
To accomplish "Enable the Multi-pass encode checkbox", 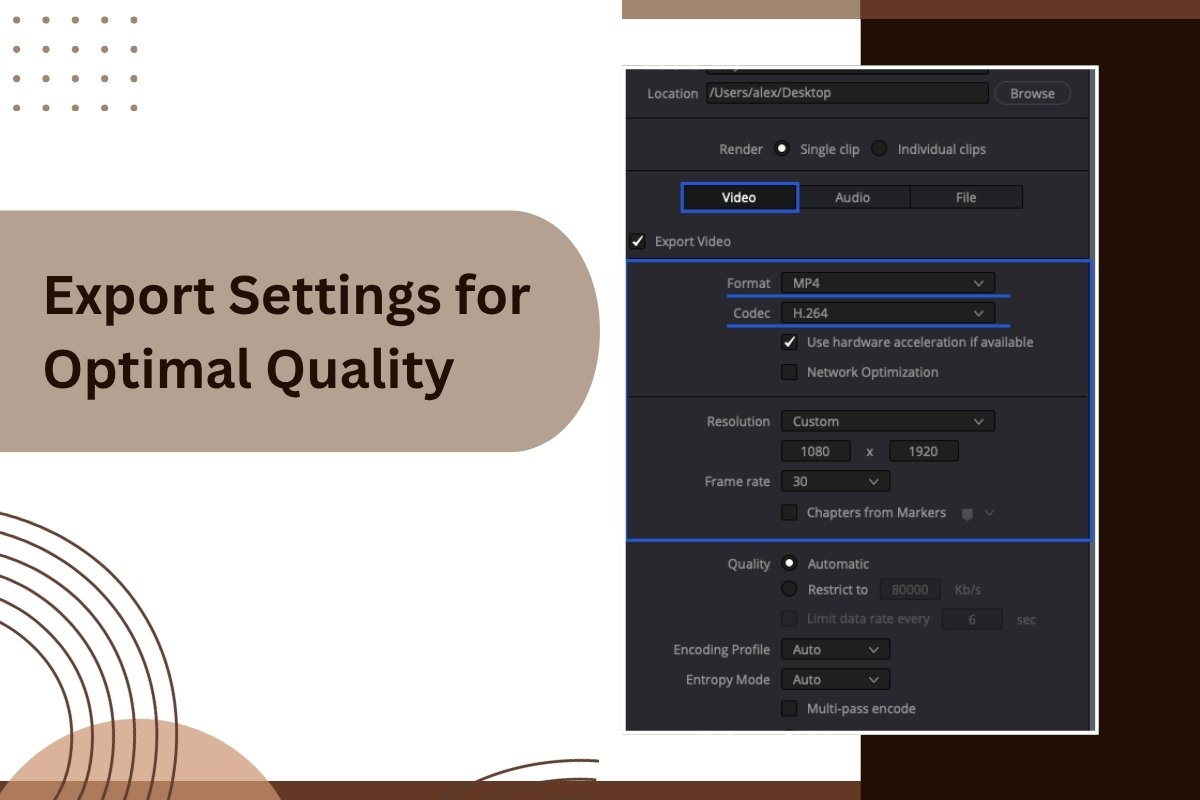I will click(x=790, y=709).
